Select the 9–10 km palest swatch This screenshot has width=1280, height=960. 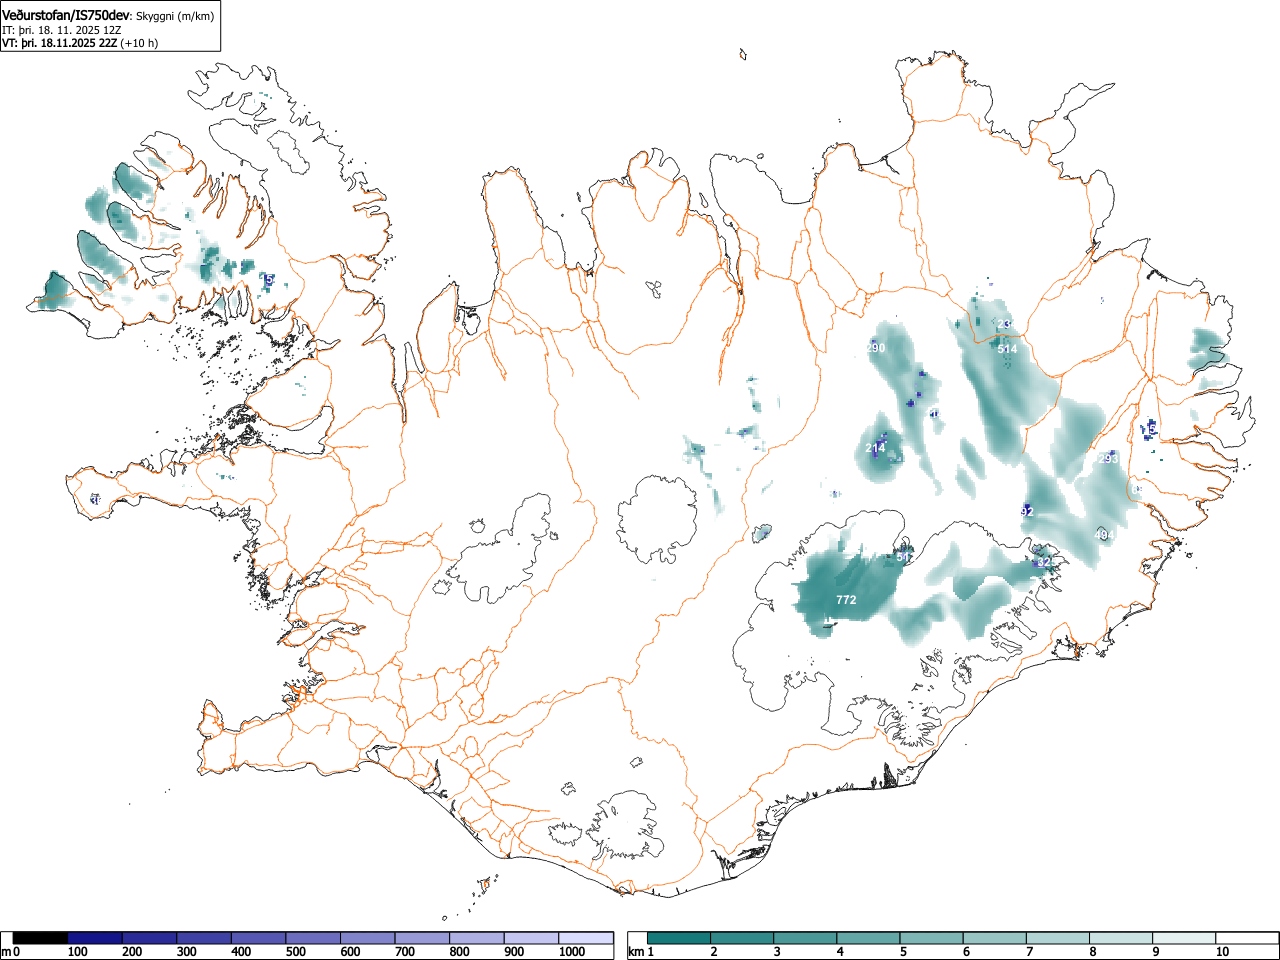(x=1183, y=938)
